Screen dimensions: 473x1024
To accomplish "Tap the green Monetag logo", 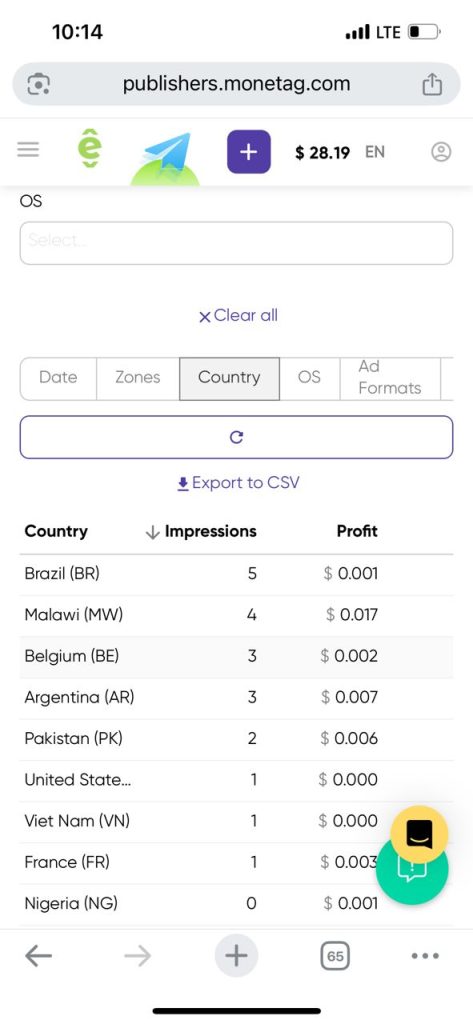I will click(x=90, y=149).
